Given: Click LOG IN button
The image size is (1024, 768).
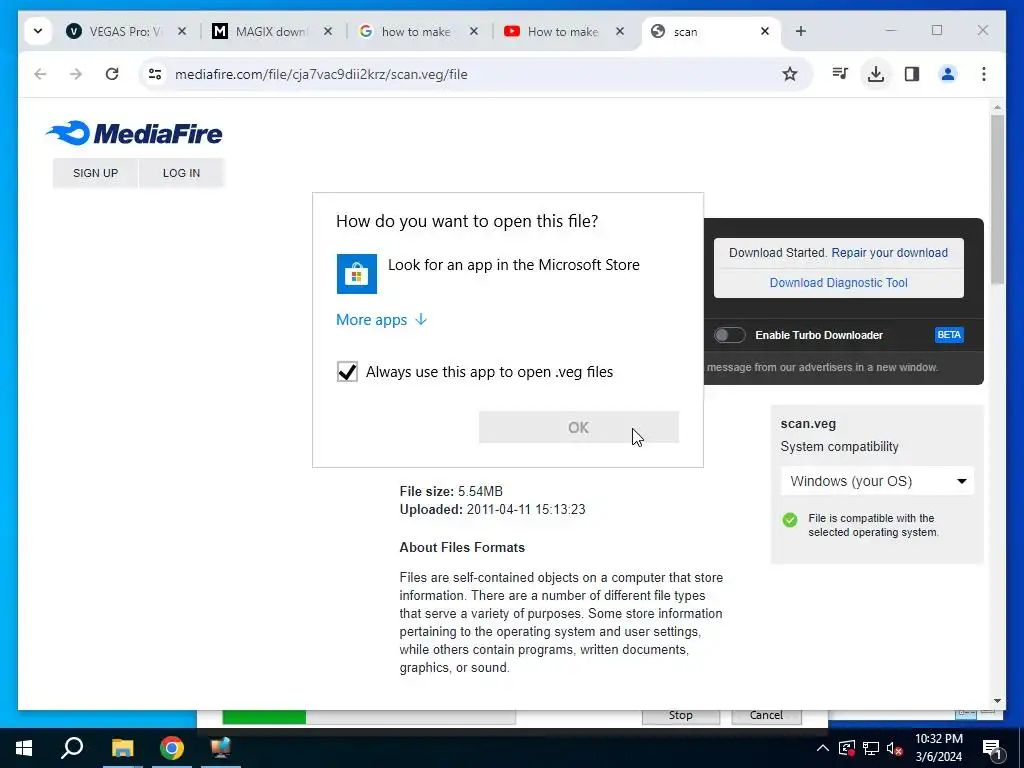Looking at the screenshot, I should click(182, 173).
